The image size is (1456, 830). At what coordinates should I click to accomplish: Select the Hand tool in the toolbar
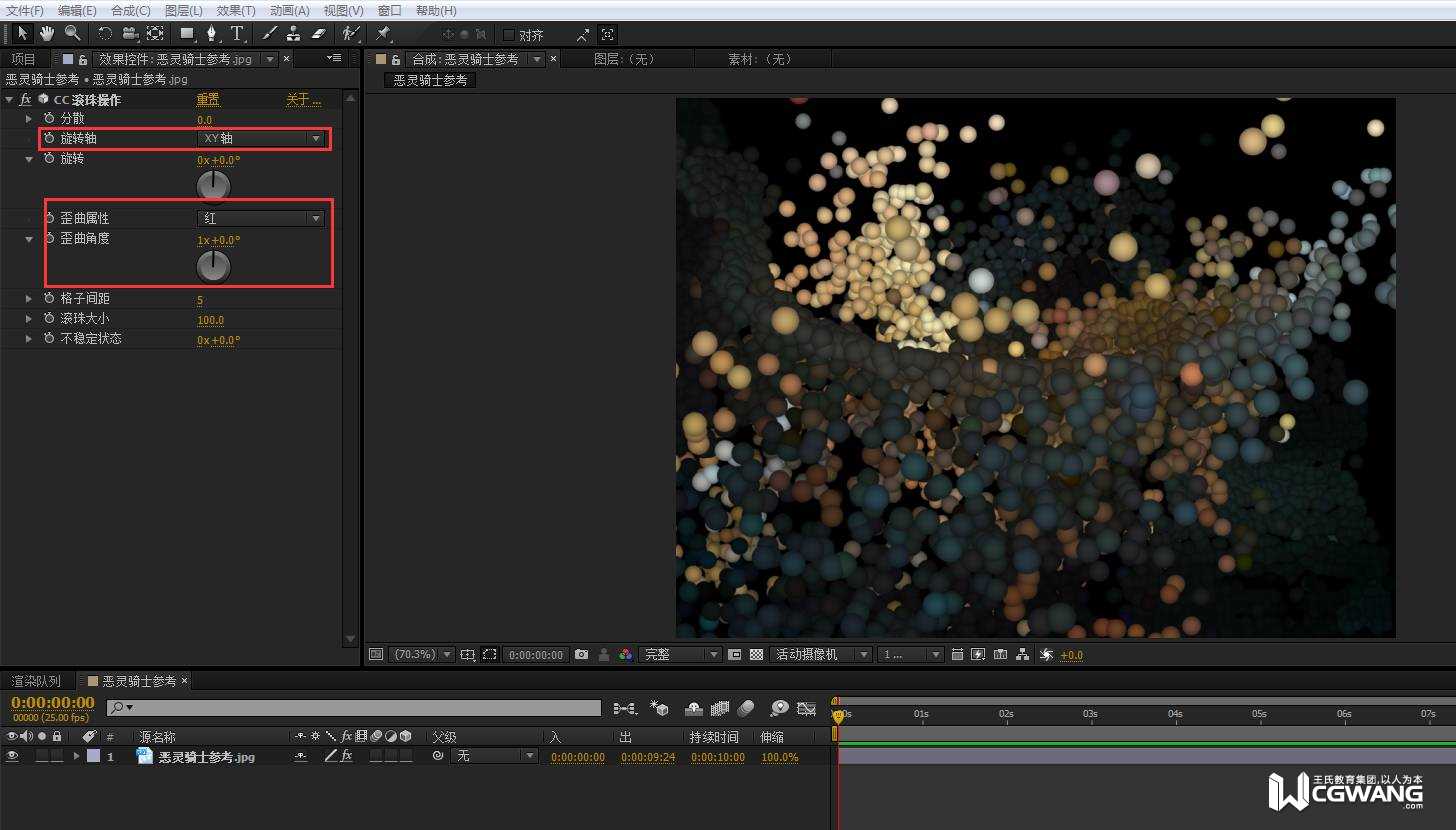tap(47, 33)
